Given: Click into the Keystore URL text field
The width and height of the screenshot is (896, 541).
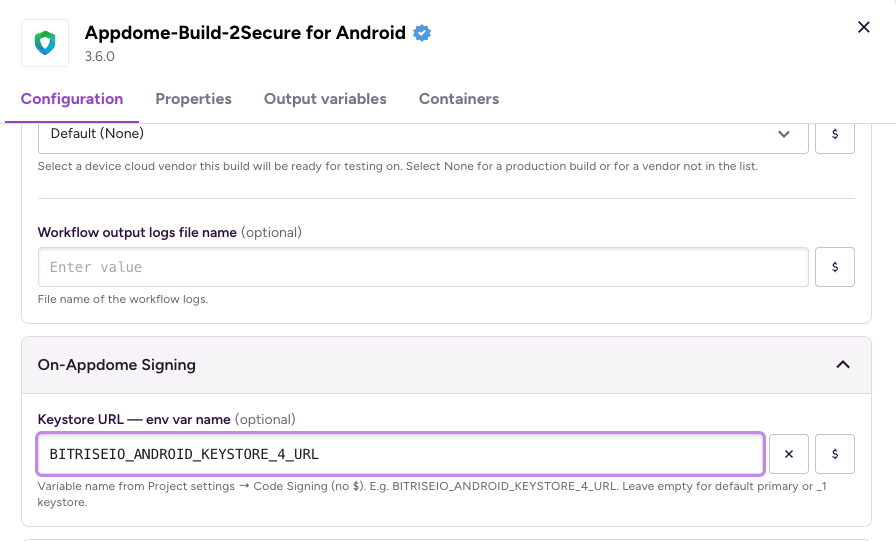Looking at the screenshot, I should [400, 454].
